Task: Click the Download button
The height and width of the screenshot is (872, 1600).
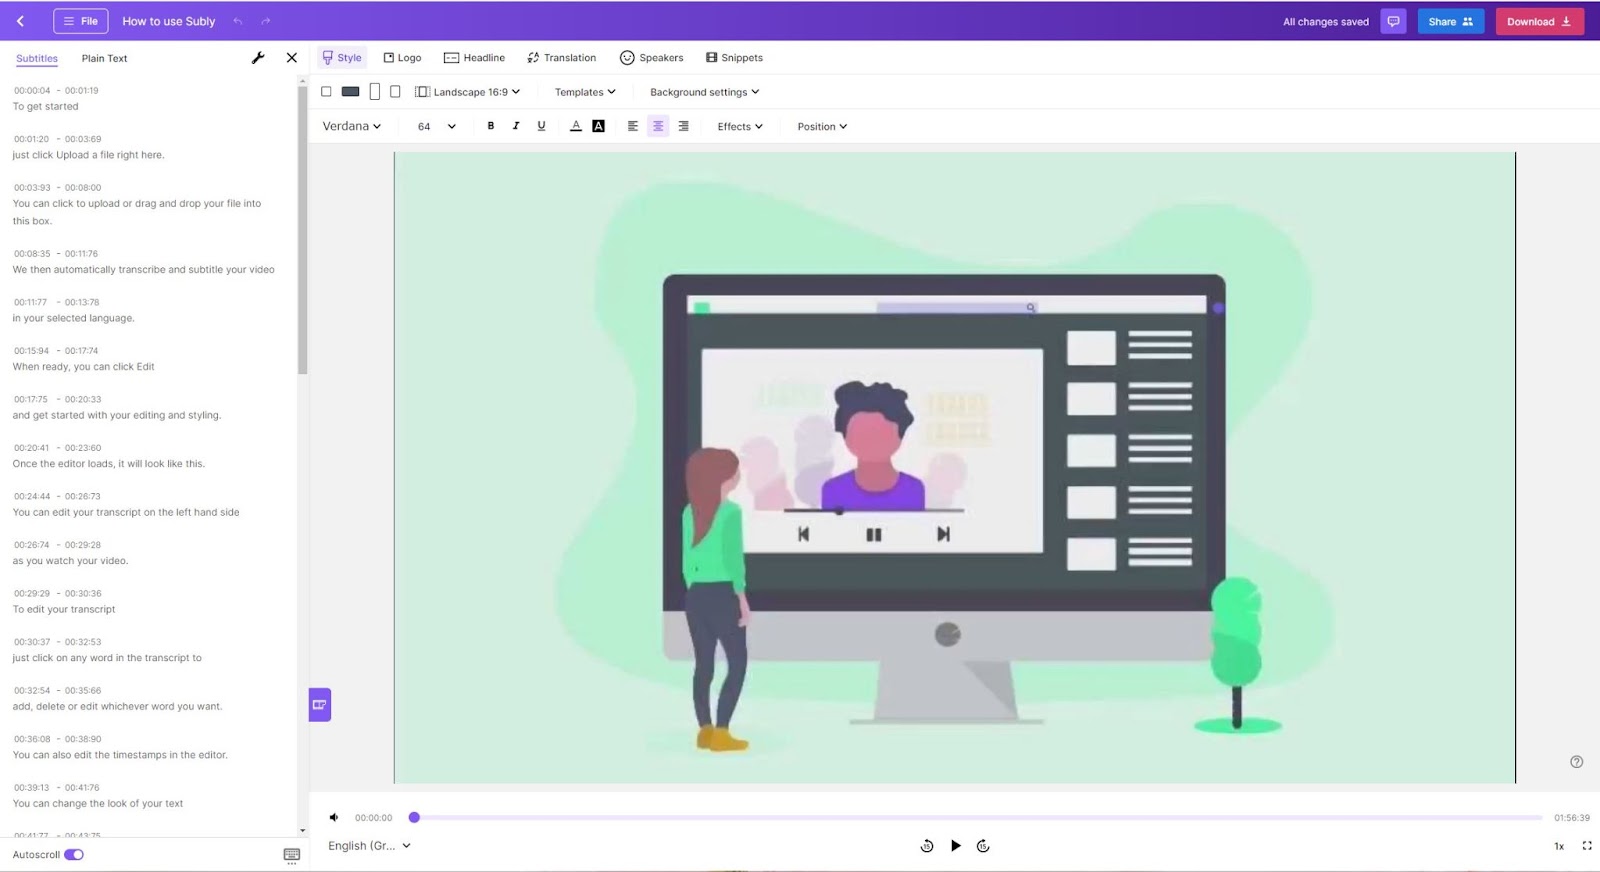Action: click(x=1539, y=21)
